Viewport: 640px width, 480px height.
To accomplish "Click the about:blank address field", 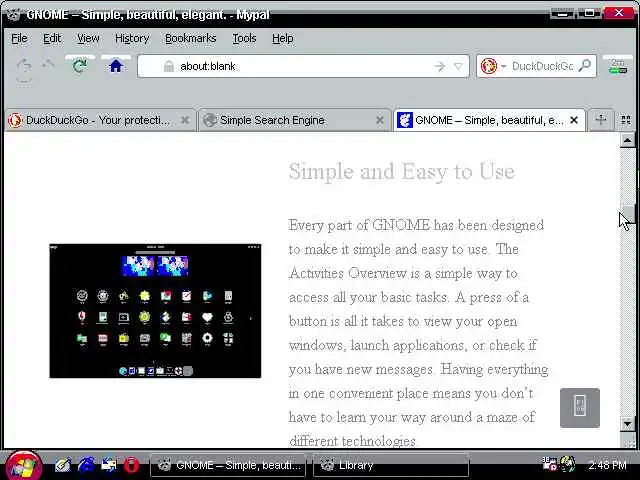I will pos(302,66).
